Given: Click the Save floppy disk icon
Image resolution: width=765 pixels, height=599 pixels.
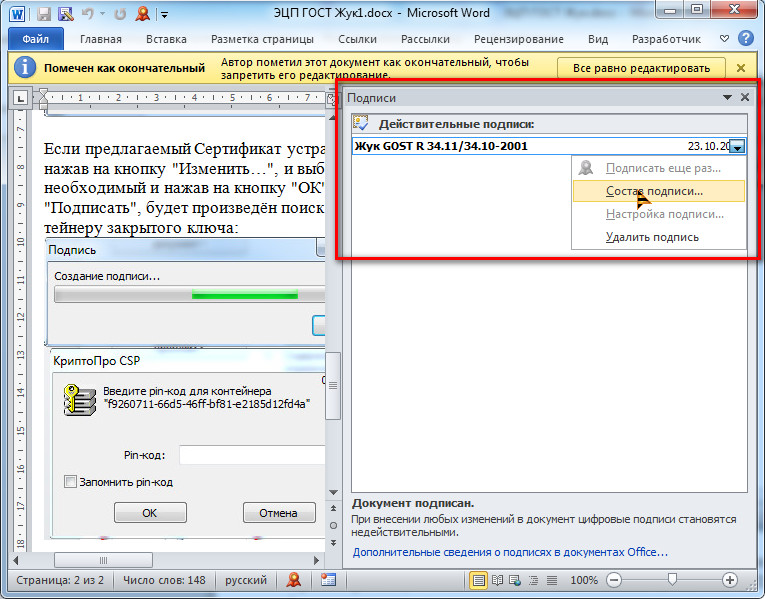Looking at the screenshot, I should tap(43, 14).
